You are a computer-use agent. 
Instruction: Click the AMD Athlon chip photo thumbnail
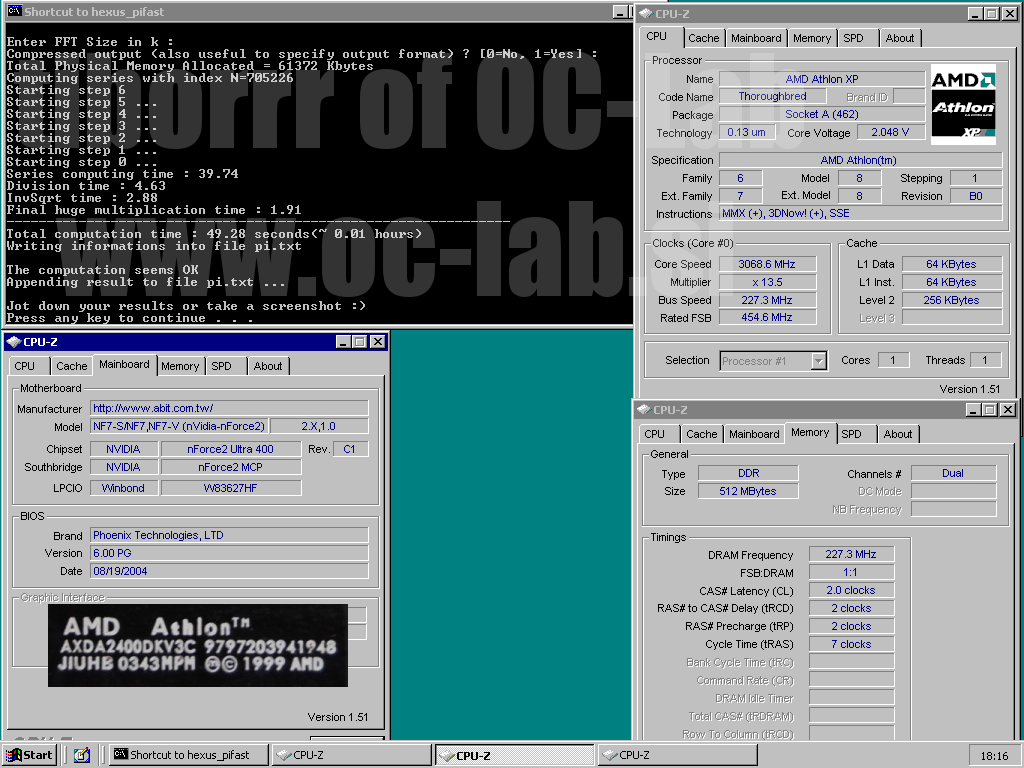click(x=197, y=646)
